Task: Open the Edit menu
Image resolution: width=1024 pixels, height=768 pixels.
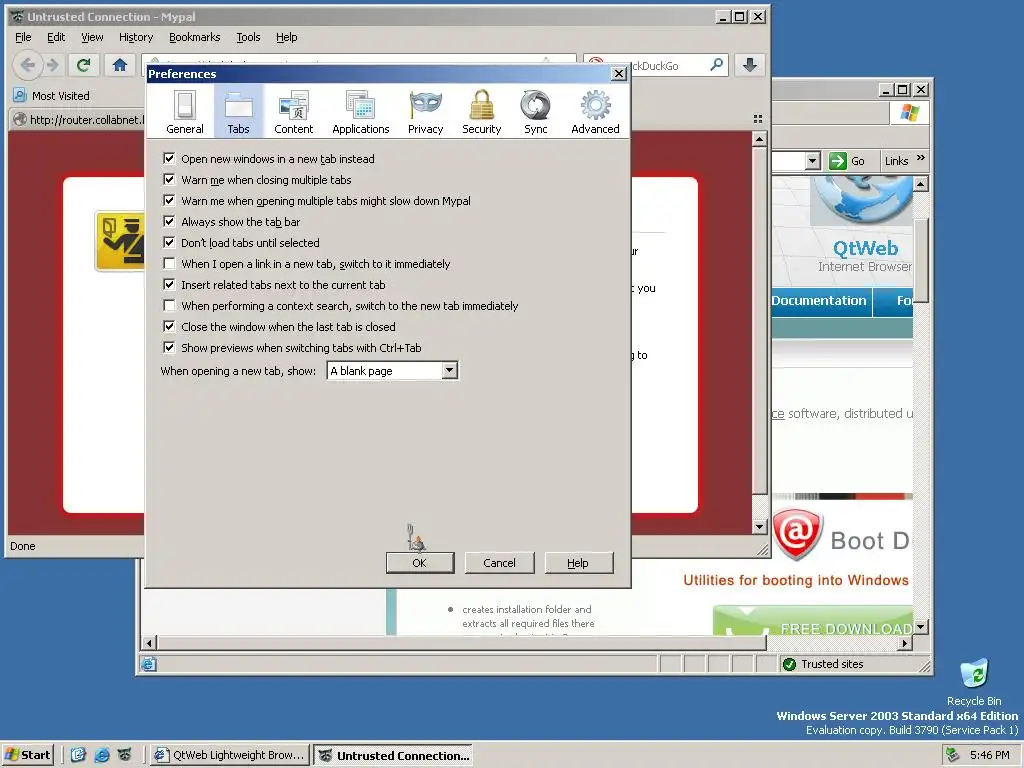Action: click(56, 37)
